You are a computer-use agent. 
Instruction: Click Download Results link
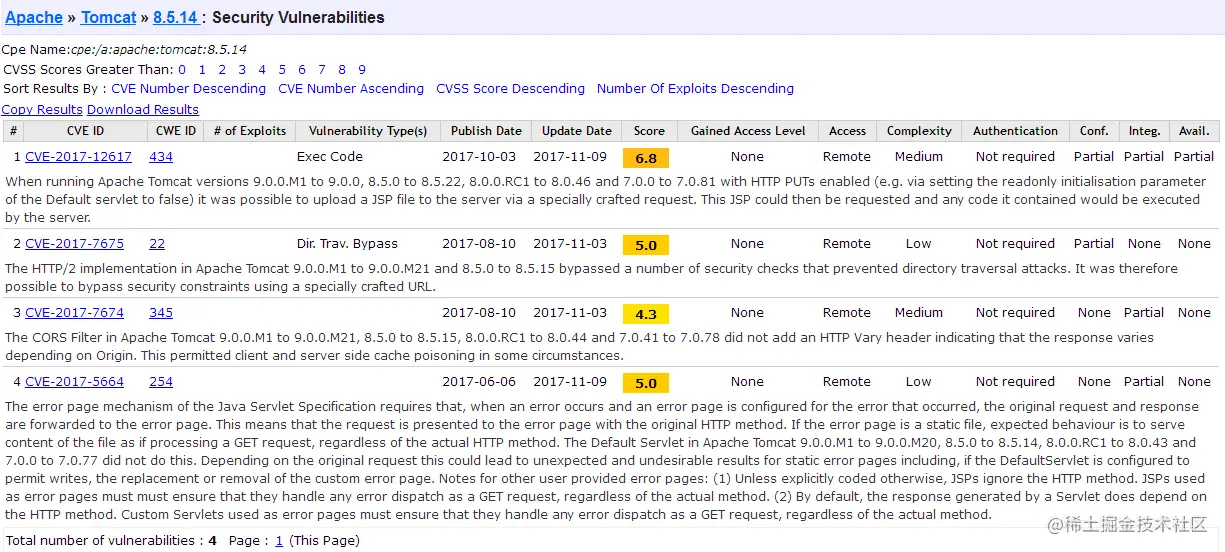(143, 110)
